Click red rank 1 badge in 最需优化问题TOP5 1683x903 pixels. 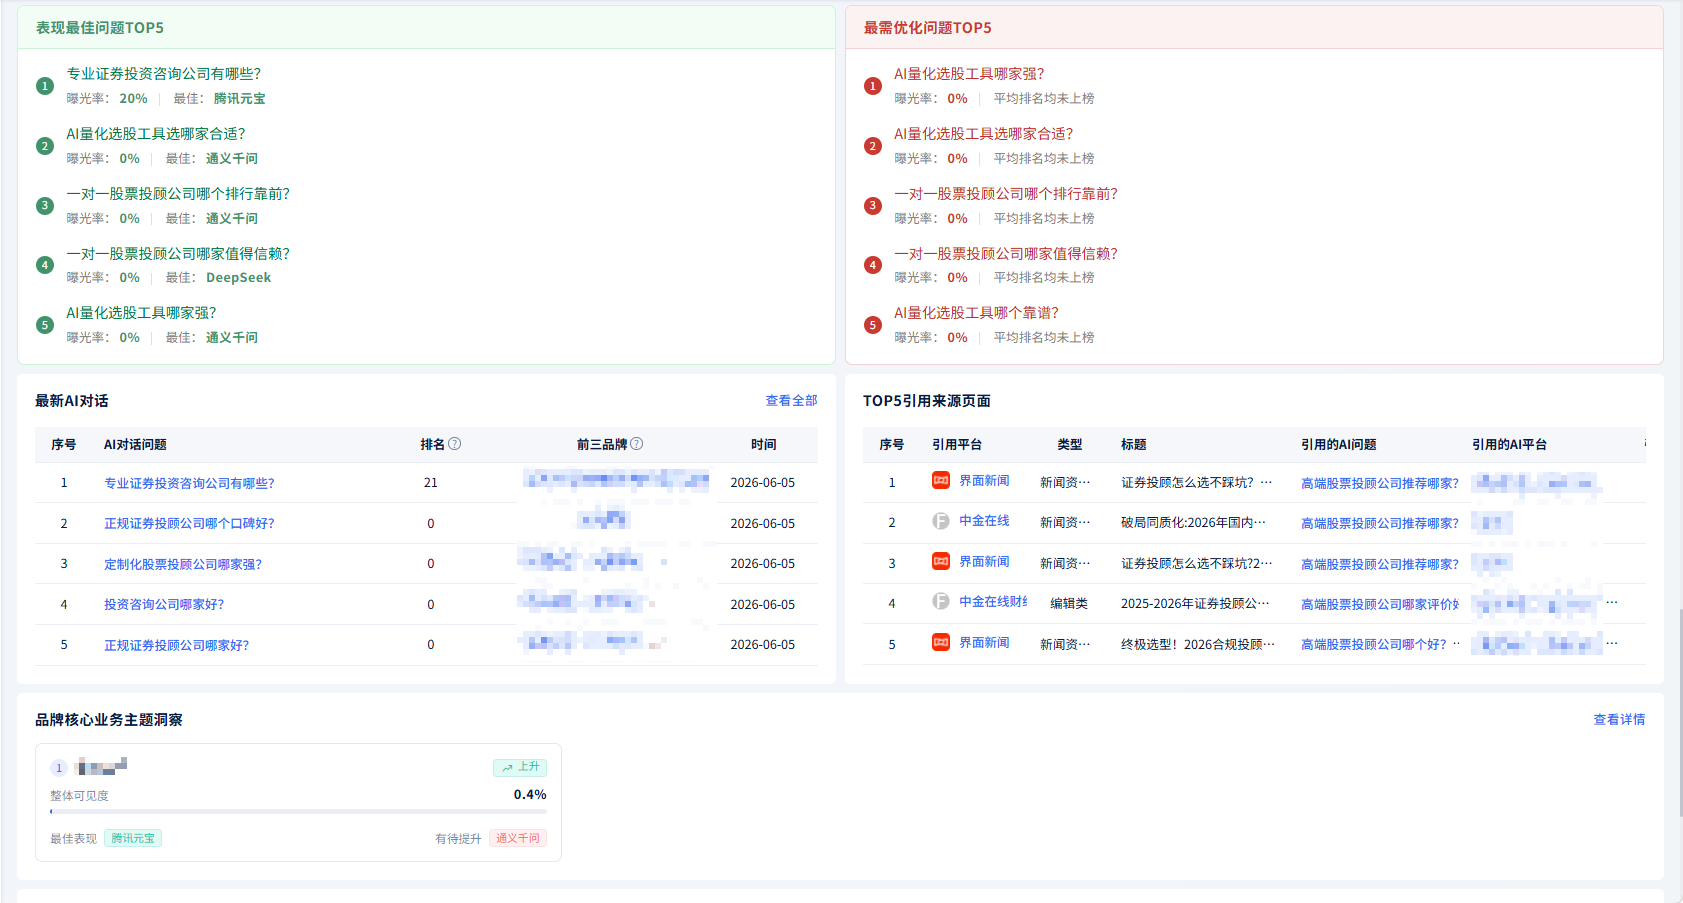click(873, 86)
